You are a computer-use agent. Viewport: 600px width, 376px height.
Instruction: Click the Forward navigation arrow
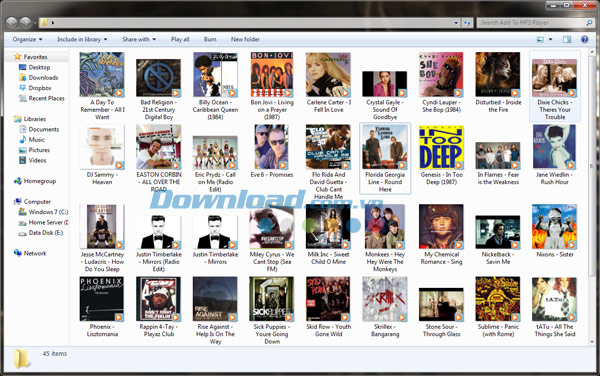[x=25, y=23]
